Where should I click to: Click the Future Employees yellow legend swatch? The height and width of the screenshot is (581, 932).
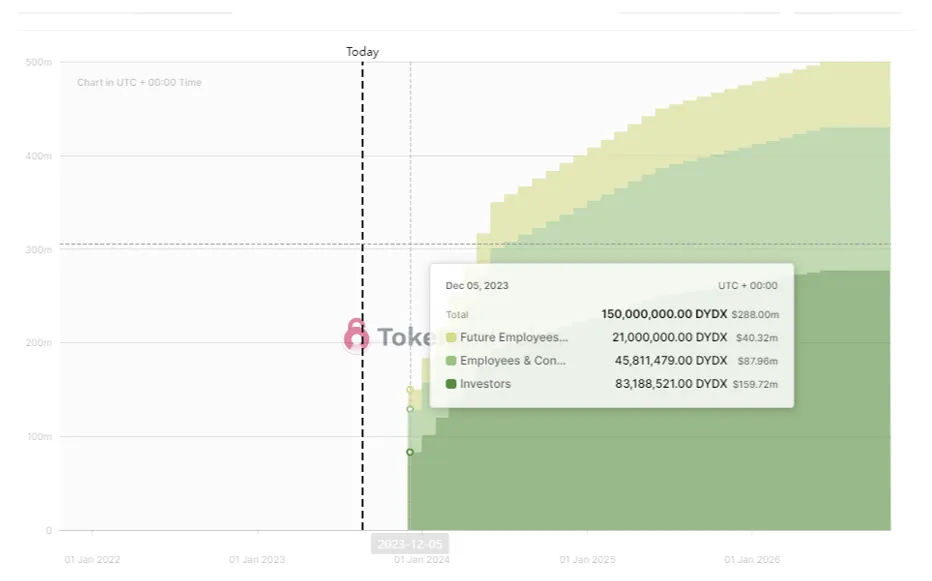pos(451,337)
